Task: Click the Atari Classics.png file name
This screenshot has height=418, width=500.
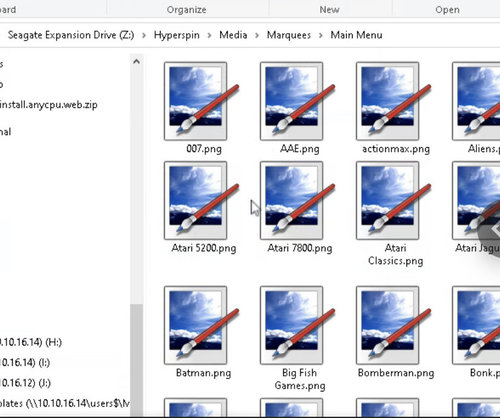Action: [396, 254]
